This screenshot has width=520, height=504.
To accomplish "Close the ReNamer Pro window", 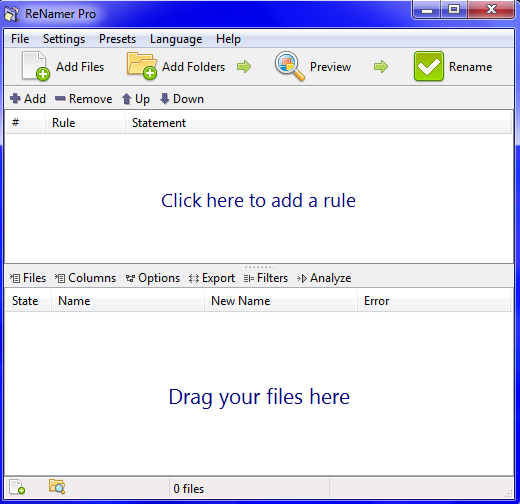I will (x=491, y=10).
